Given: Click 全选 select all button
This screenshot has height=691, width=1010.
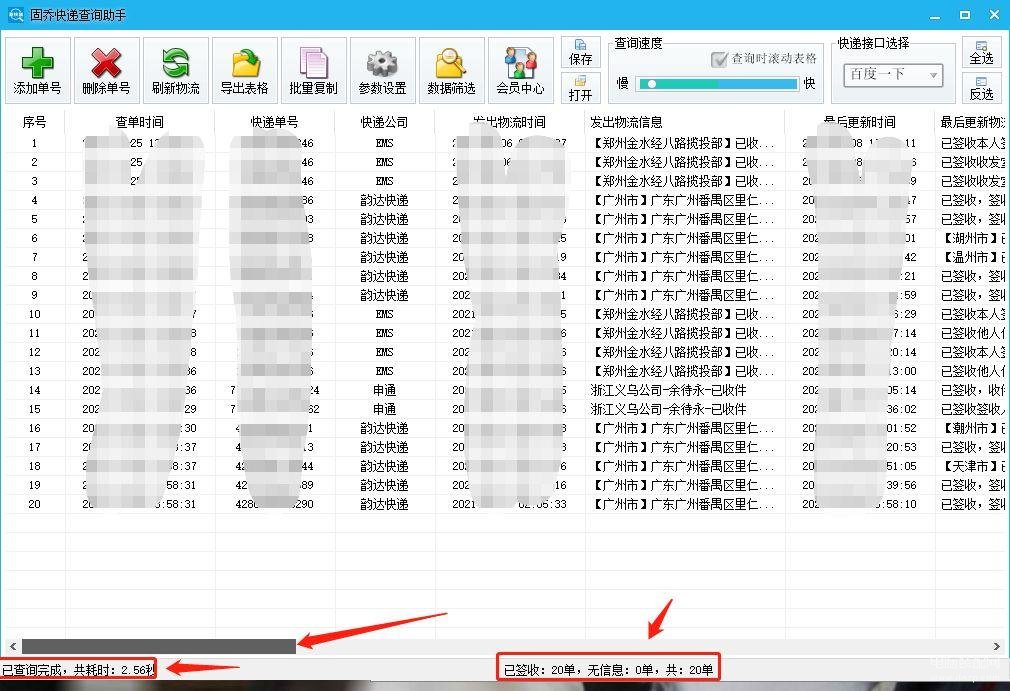Looking at the screenshot, I should click(982, 52).
